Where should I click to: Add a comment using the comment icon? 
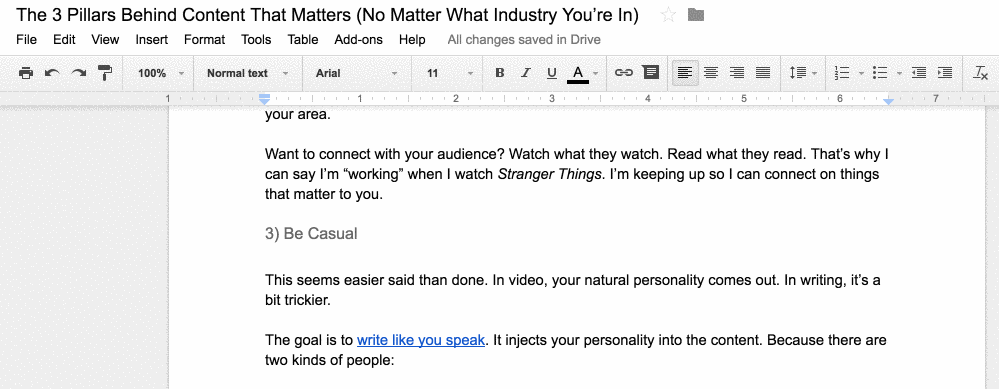pos(650,73)
